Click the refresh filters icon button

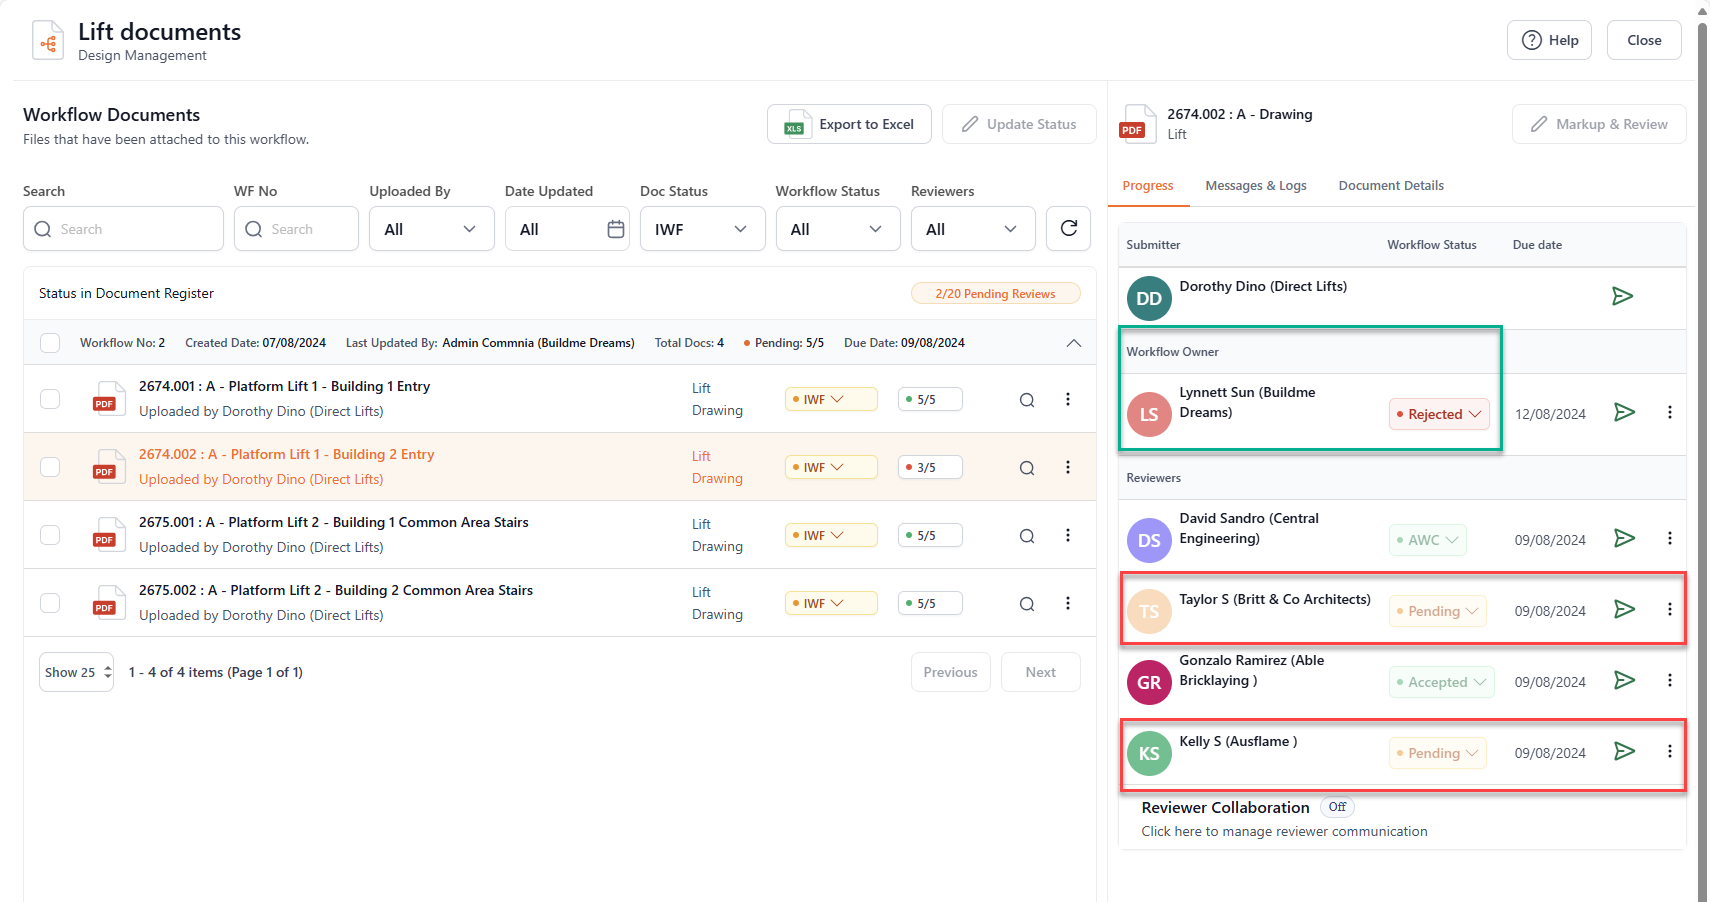click(x=1068, y=228)
